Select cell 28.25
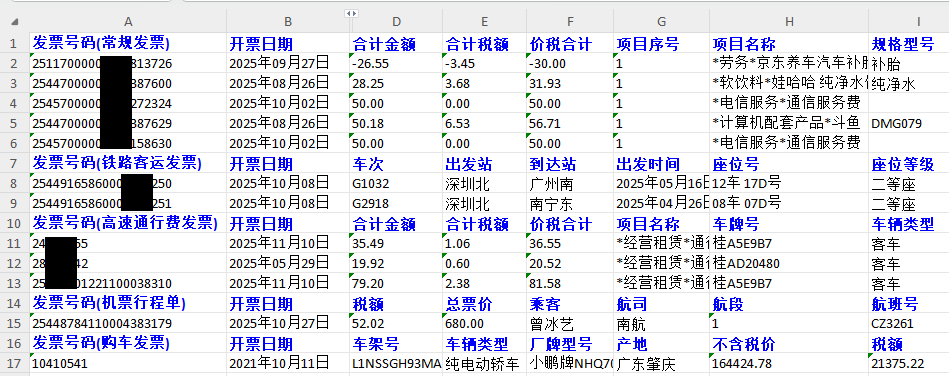The width and height of the screenshot is (949, 376). [x=396, y=84]
